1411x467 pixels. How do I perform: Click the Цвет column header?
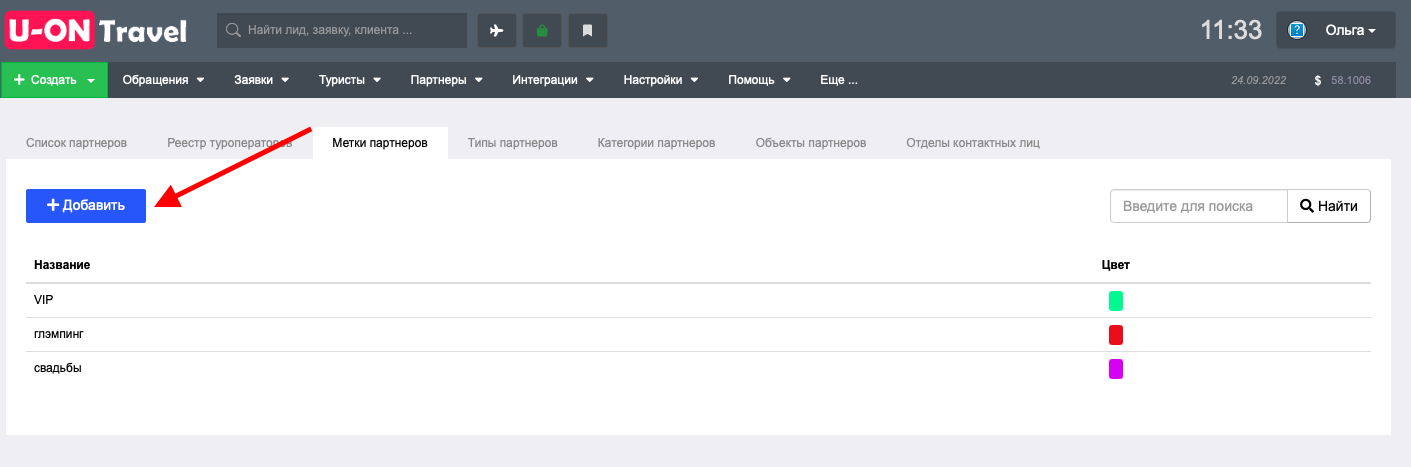tap(1115, 265)
